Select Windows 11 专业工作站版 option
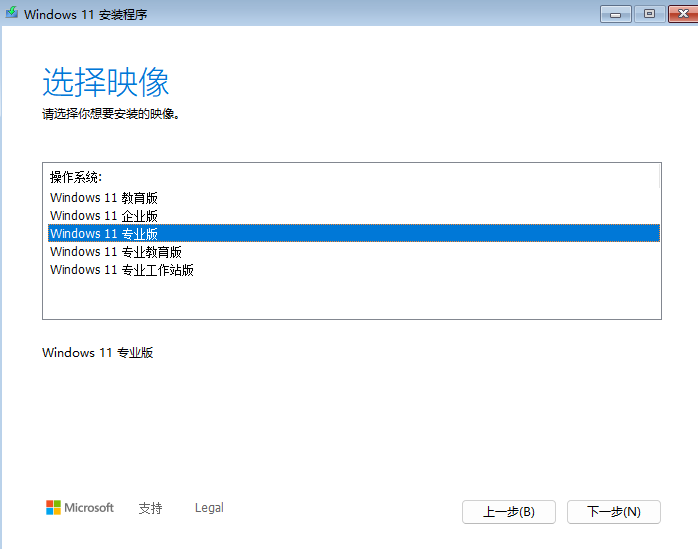698x549 pixels. pos(122,270)
